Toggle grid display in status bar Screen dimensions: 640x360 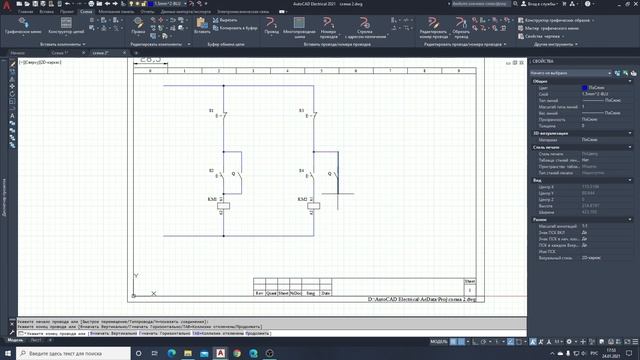(453, 342)
